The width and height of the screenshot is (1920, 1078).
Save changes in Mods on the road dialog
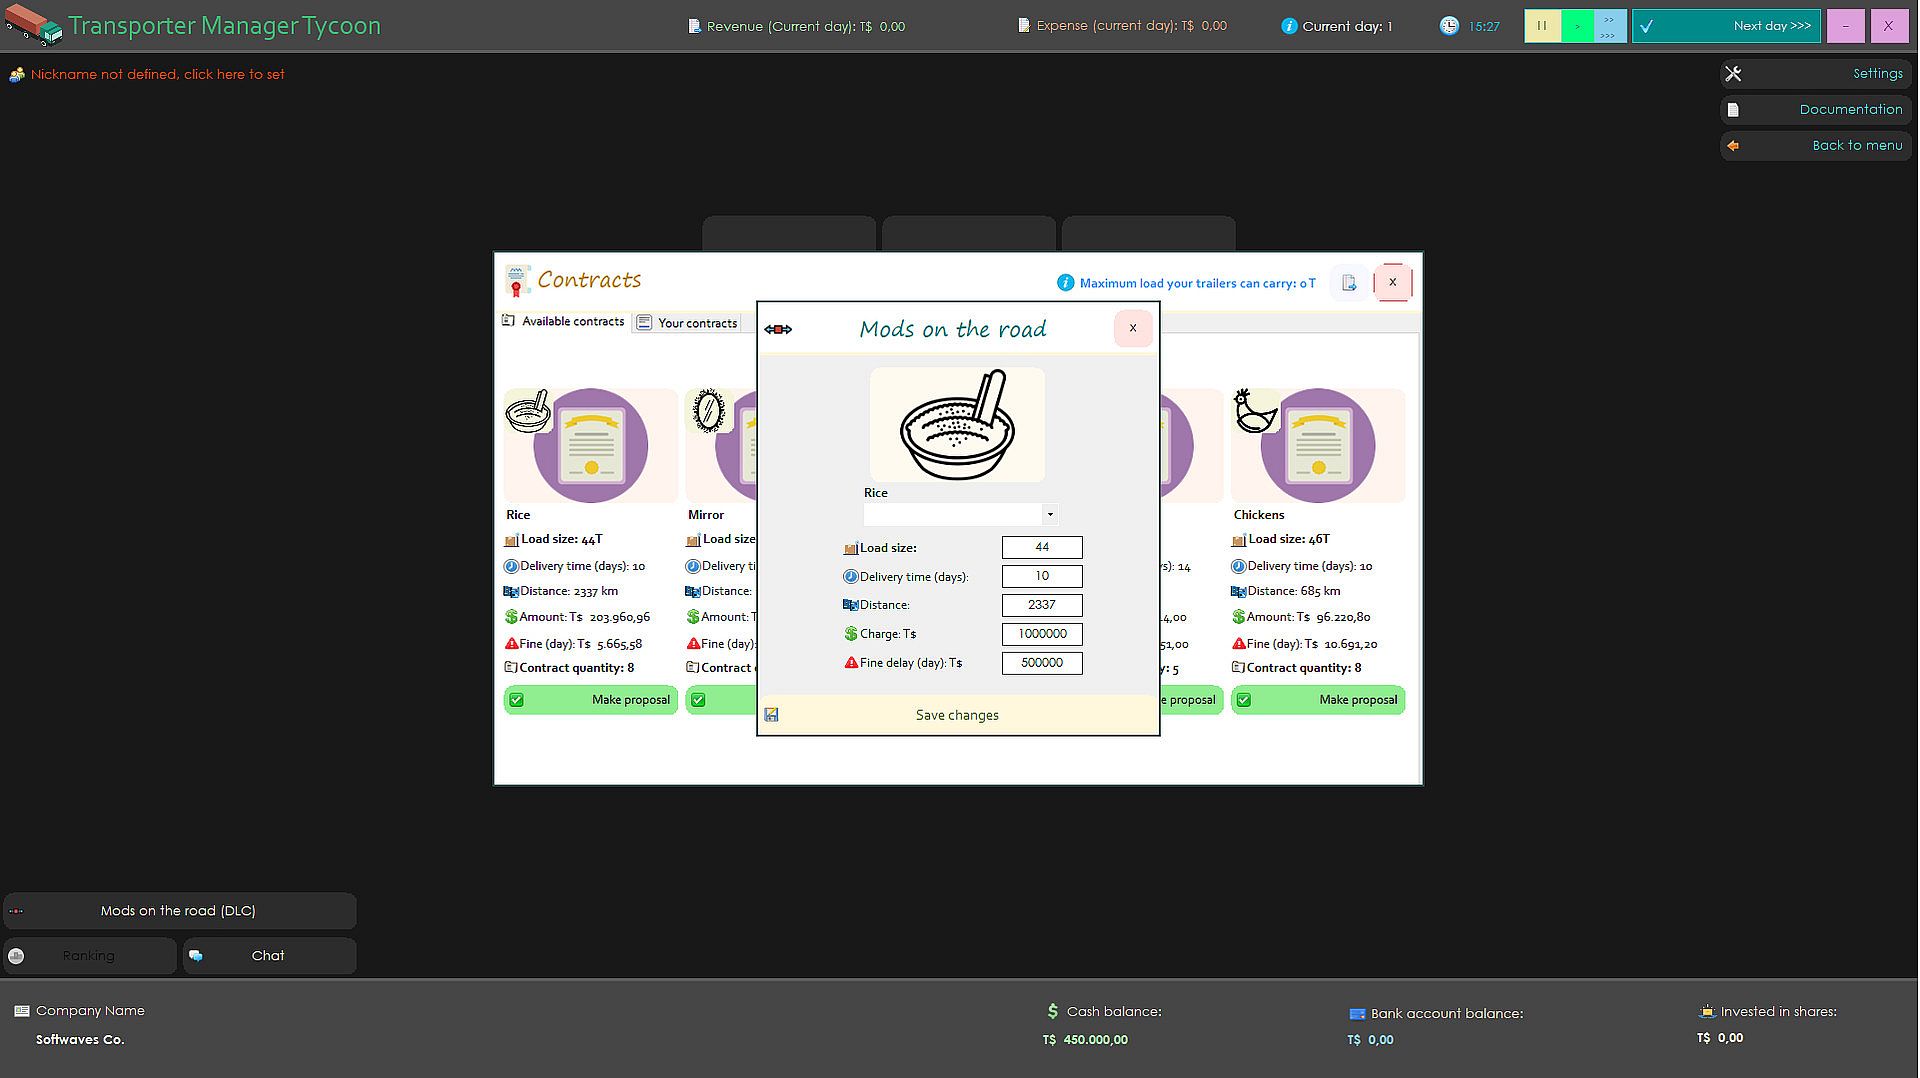pos(957,715)
